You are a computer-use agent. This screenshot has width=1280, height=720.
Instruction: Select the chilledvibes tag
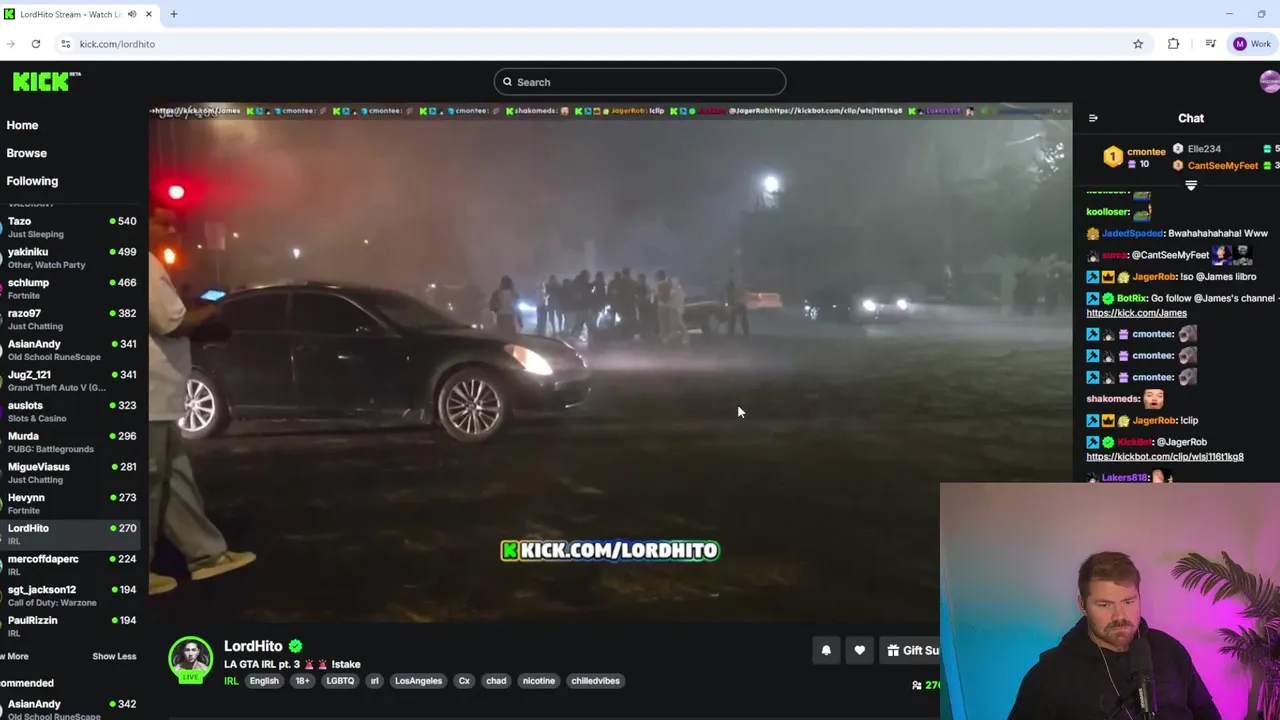pos(595,681)
